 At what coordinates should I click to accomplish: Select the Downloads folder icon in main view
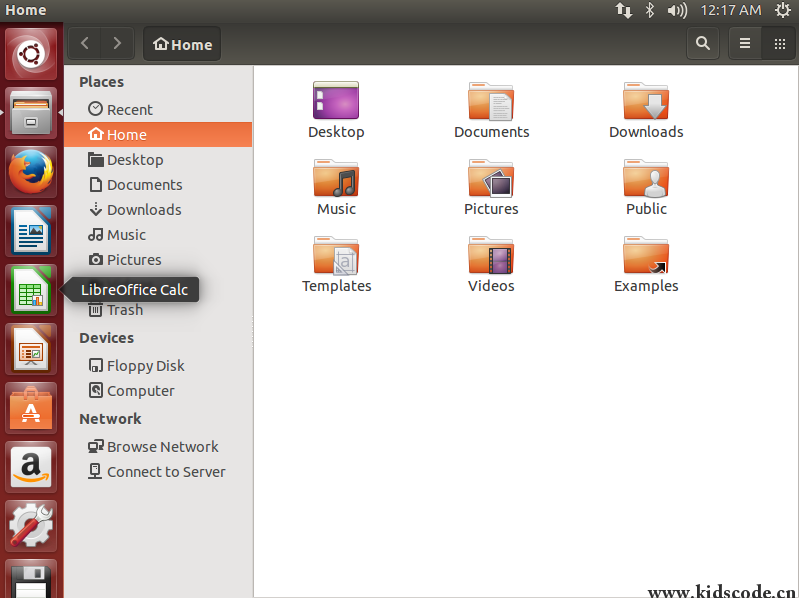click(x=646, y=101)
